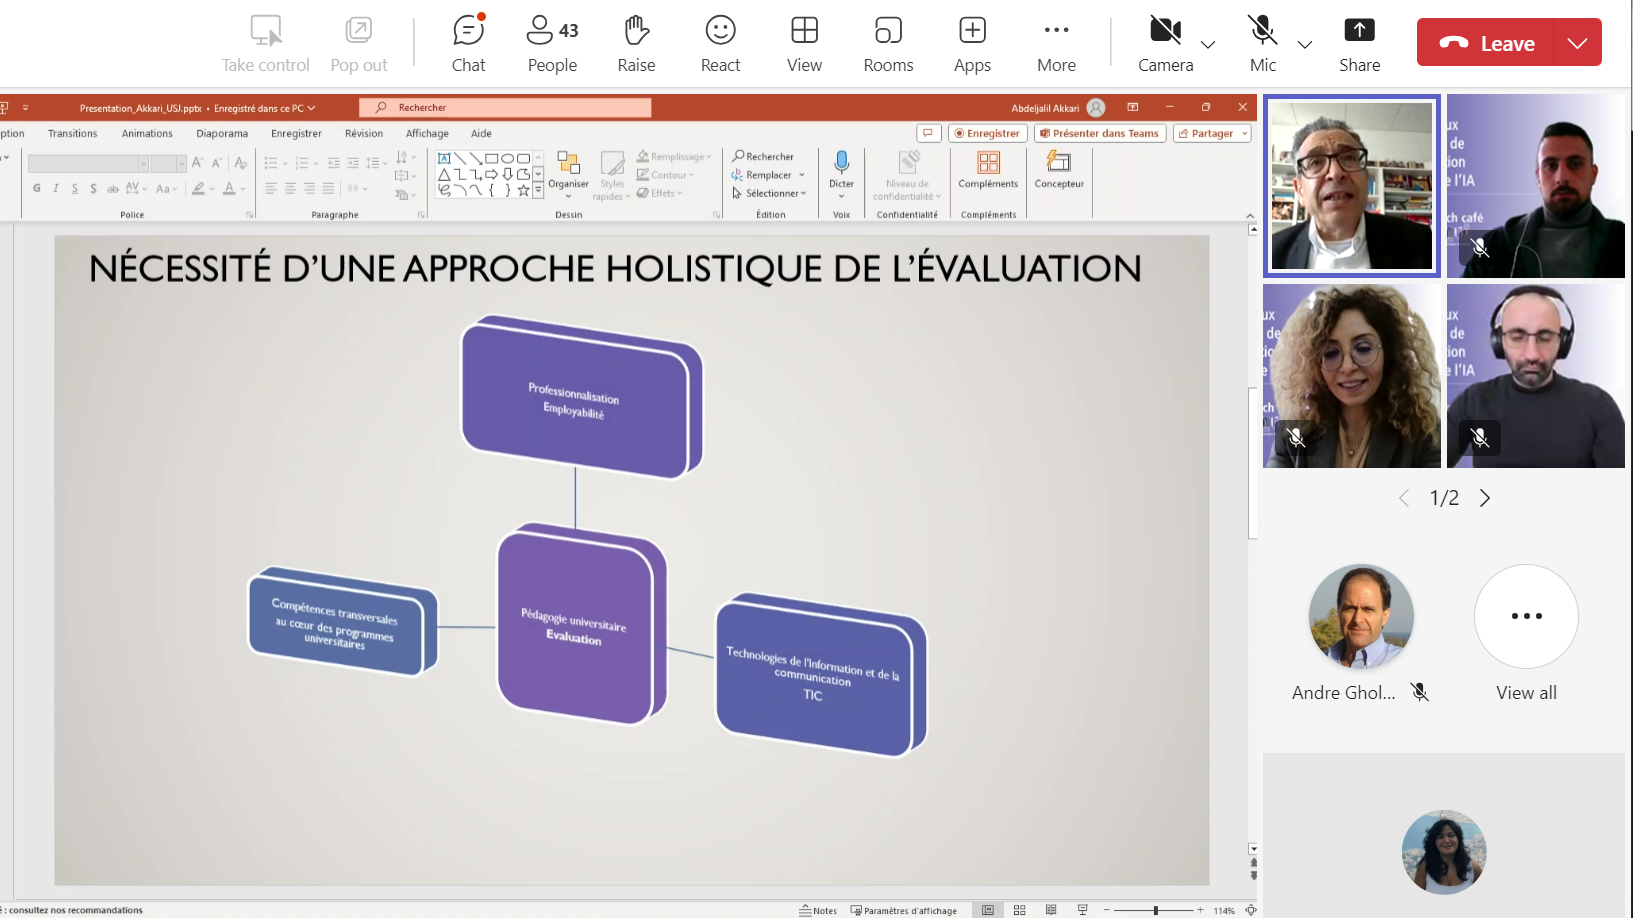Open the comments pane icon
Viewport: 1635px width, 918px height.
tap(928, 133)
